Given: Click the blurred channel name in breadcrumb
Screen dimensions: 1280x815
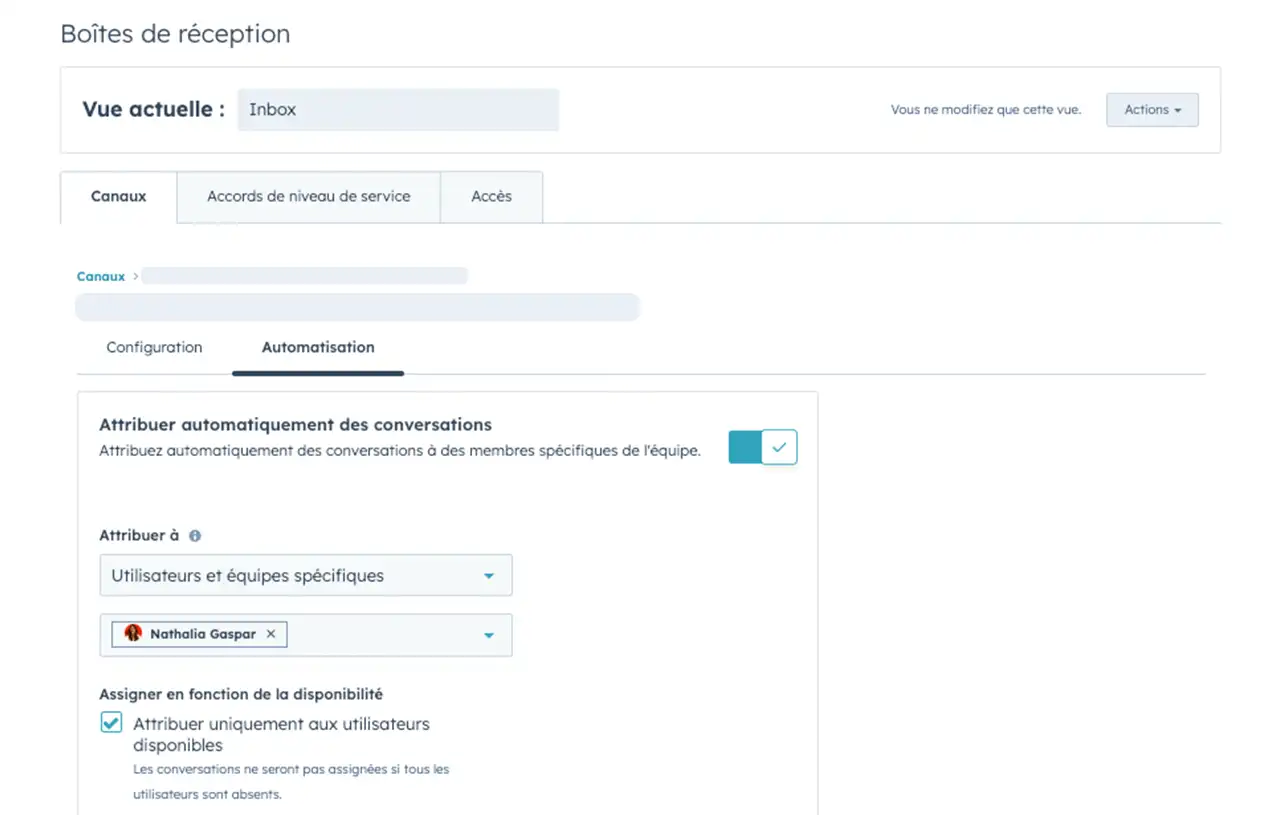Looking at the screenshot, I should pos(304,276).
